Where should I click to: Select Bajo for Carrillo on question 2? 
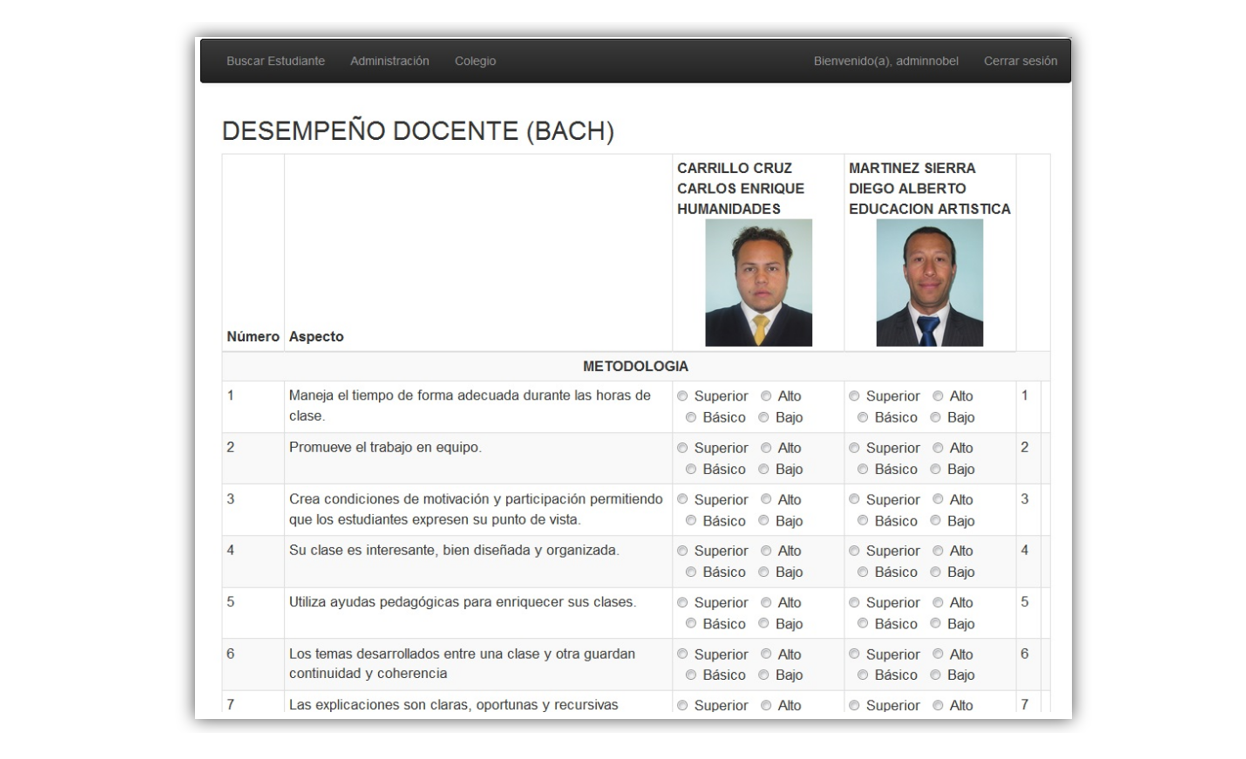764,470
